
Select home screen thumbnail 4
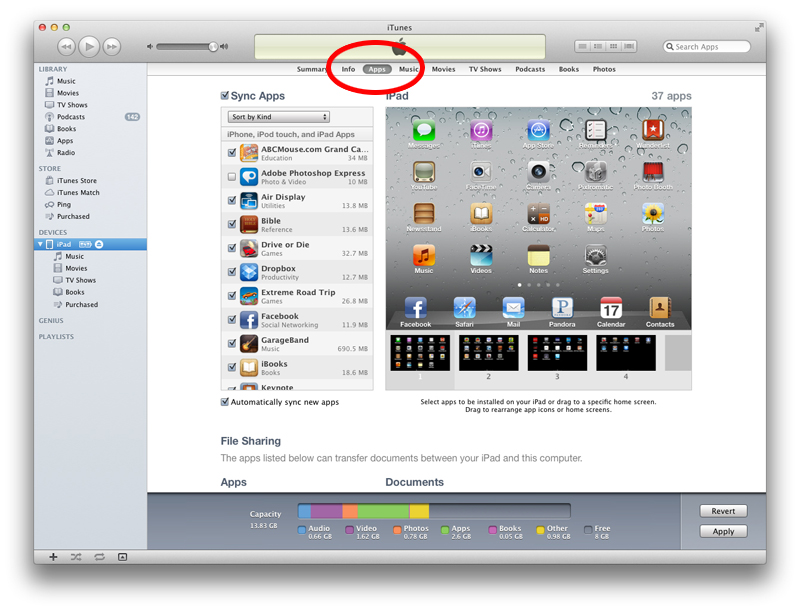point(626,353)
